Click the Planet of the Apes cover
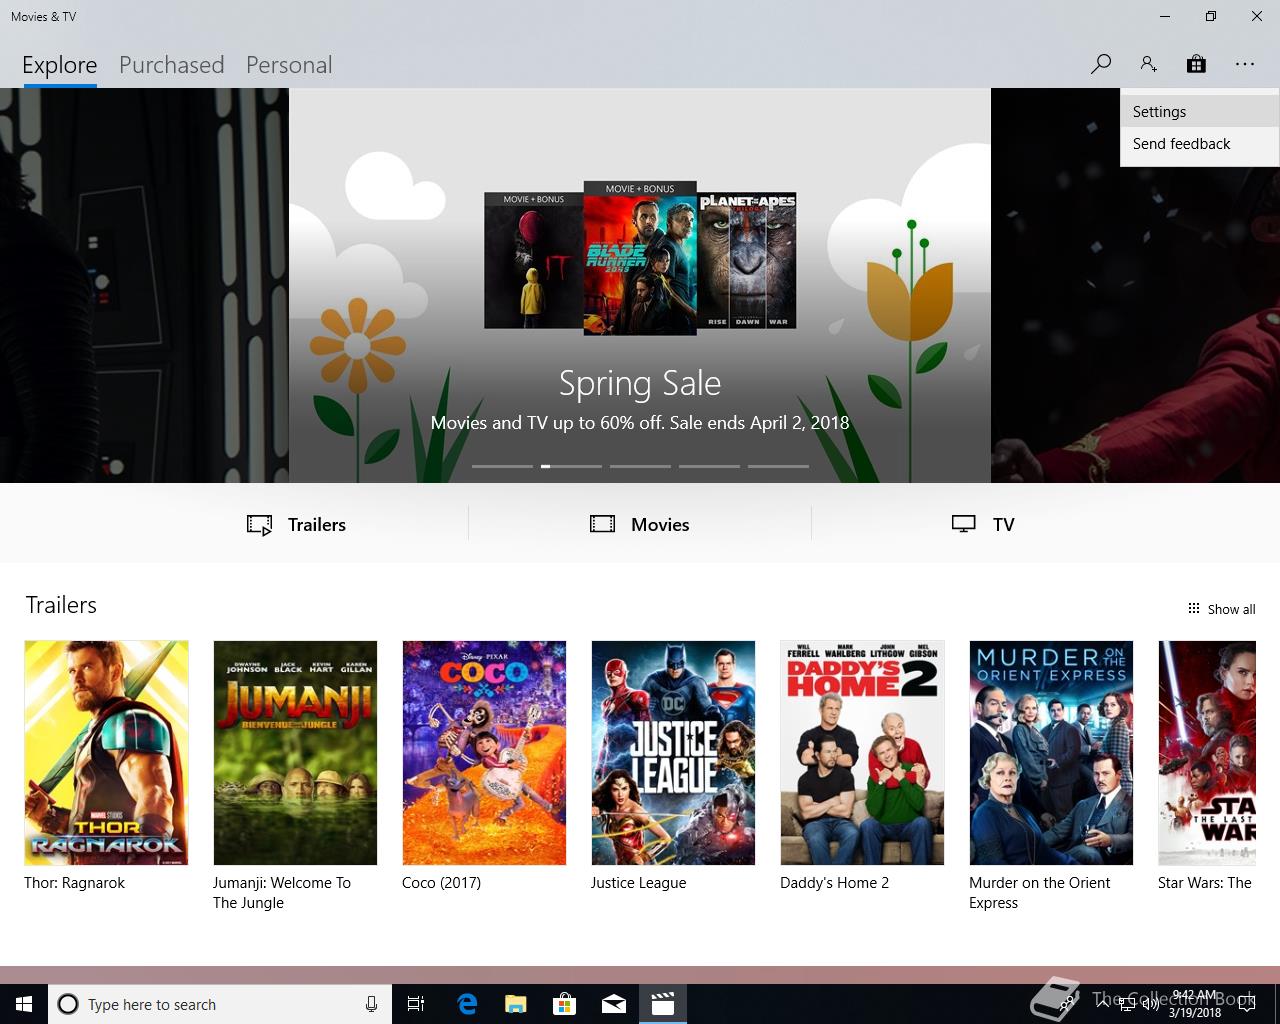Screen dimensions: 1280x1024 click(x=747, y=260)
